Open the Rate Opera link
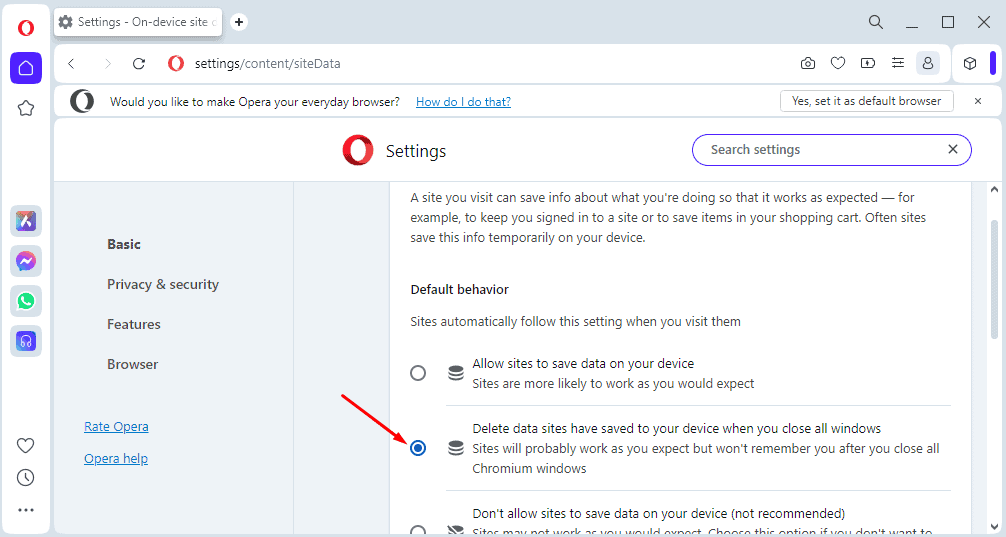Screen dimensions: 1006x537 [x=116, y=427]
